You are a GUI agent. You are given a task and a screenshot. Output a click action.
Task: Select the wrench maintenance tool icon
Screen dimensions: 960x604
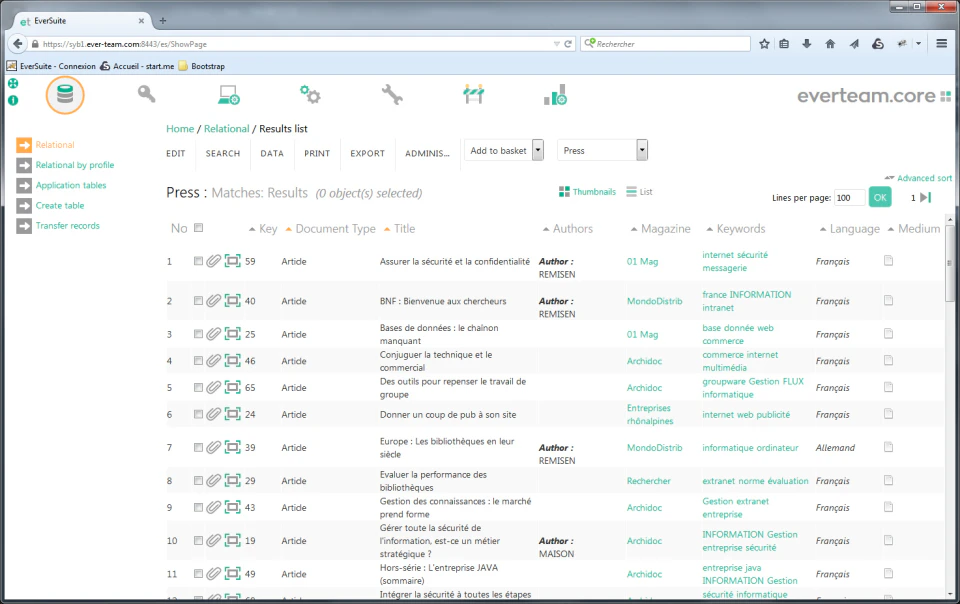(x=391, y=93)
